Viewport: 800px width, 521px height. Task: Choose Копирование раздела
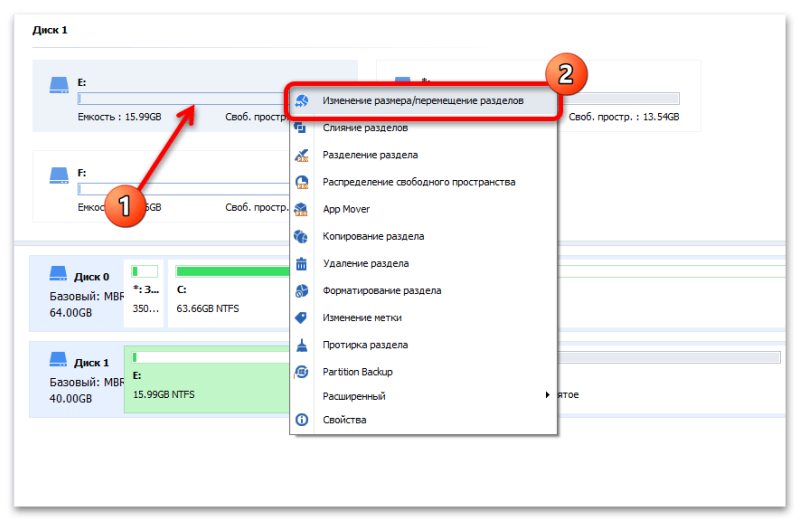click(423, 236)
